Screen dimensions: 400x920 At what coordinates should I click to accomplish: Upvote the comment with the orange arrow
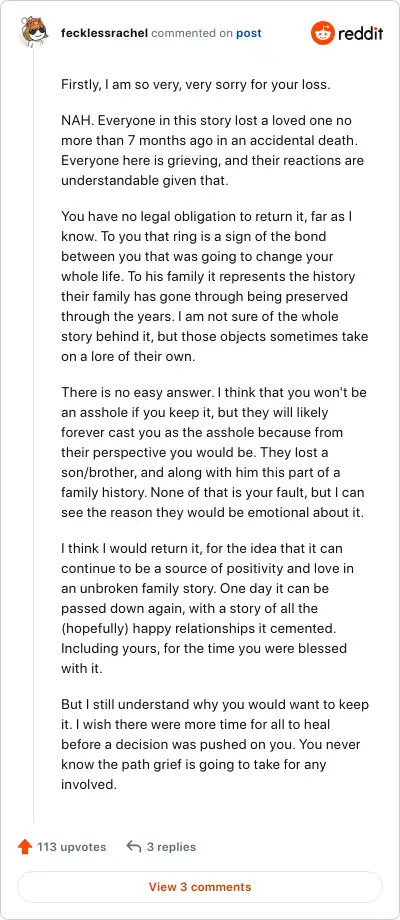pos(25,847)
